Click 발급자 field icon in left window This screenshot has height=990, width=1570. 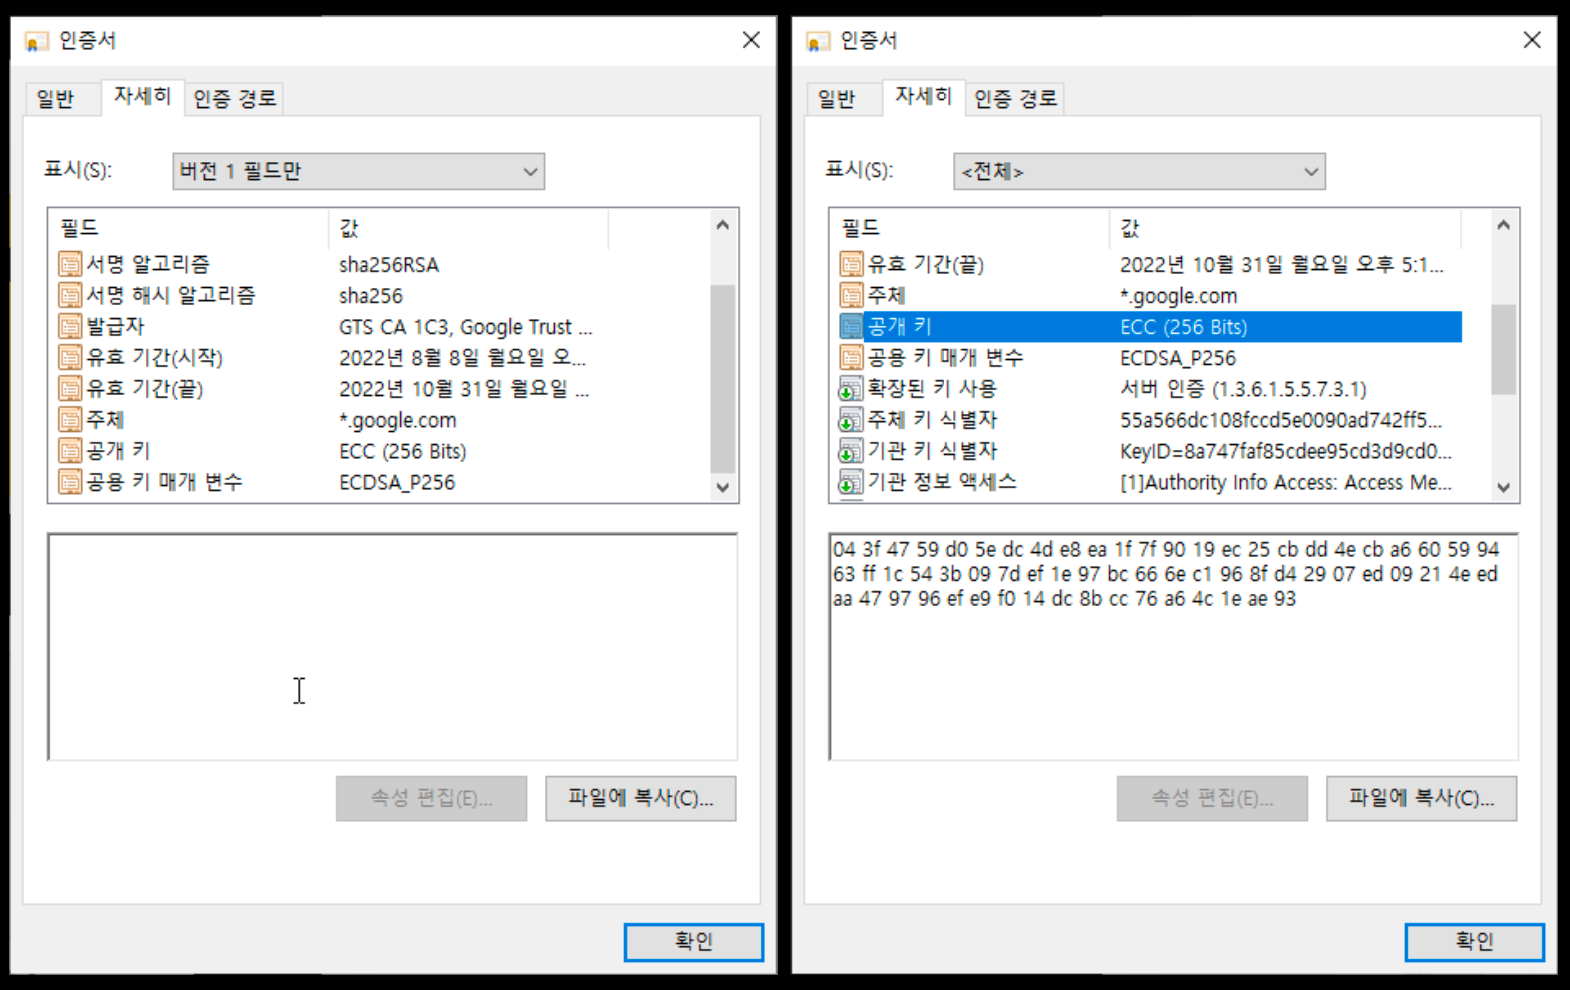[x=70, y=326]
